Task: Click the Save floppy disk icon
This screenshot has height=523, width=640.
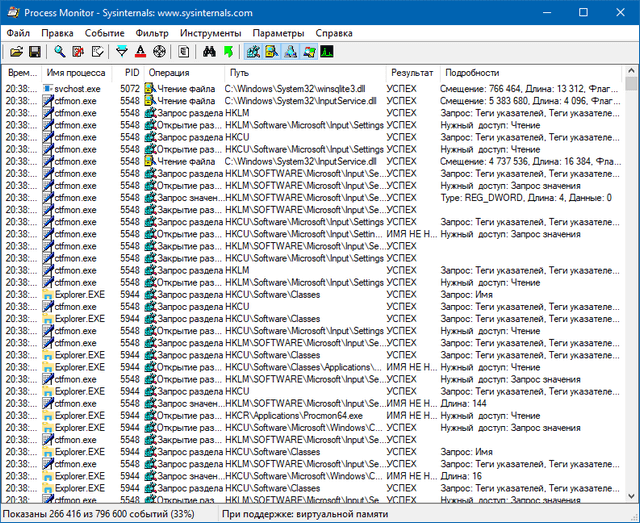Action: 34,51
